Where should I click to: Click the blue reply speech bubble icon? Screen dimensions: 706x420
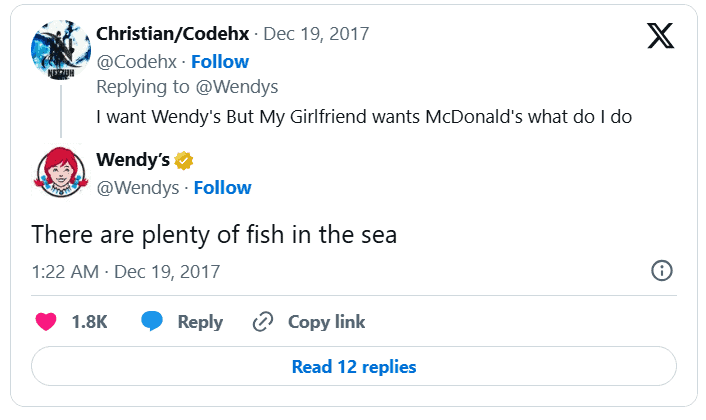point(152,322)
